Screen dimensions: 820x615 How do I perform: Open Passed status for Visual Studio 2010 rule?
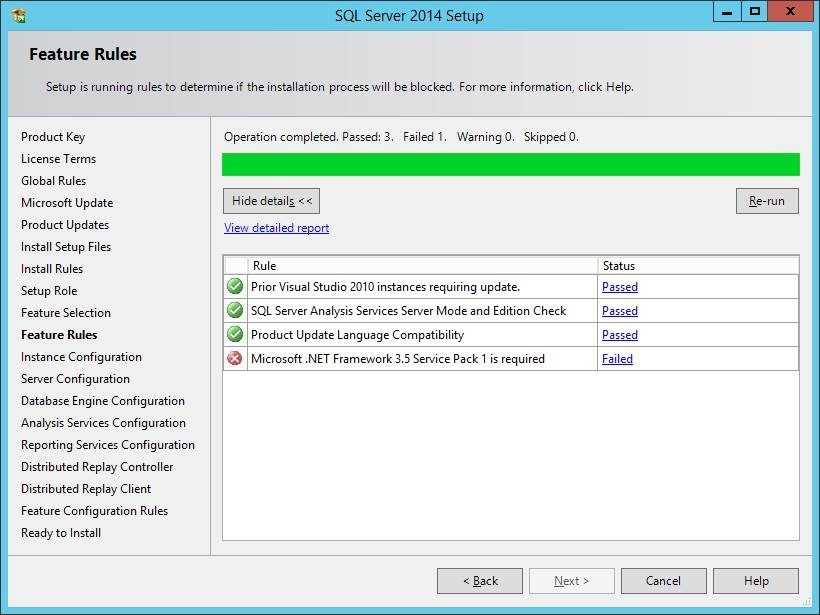pyautogui.click(x=620, y=287)
